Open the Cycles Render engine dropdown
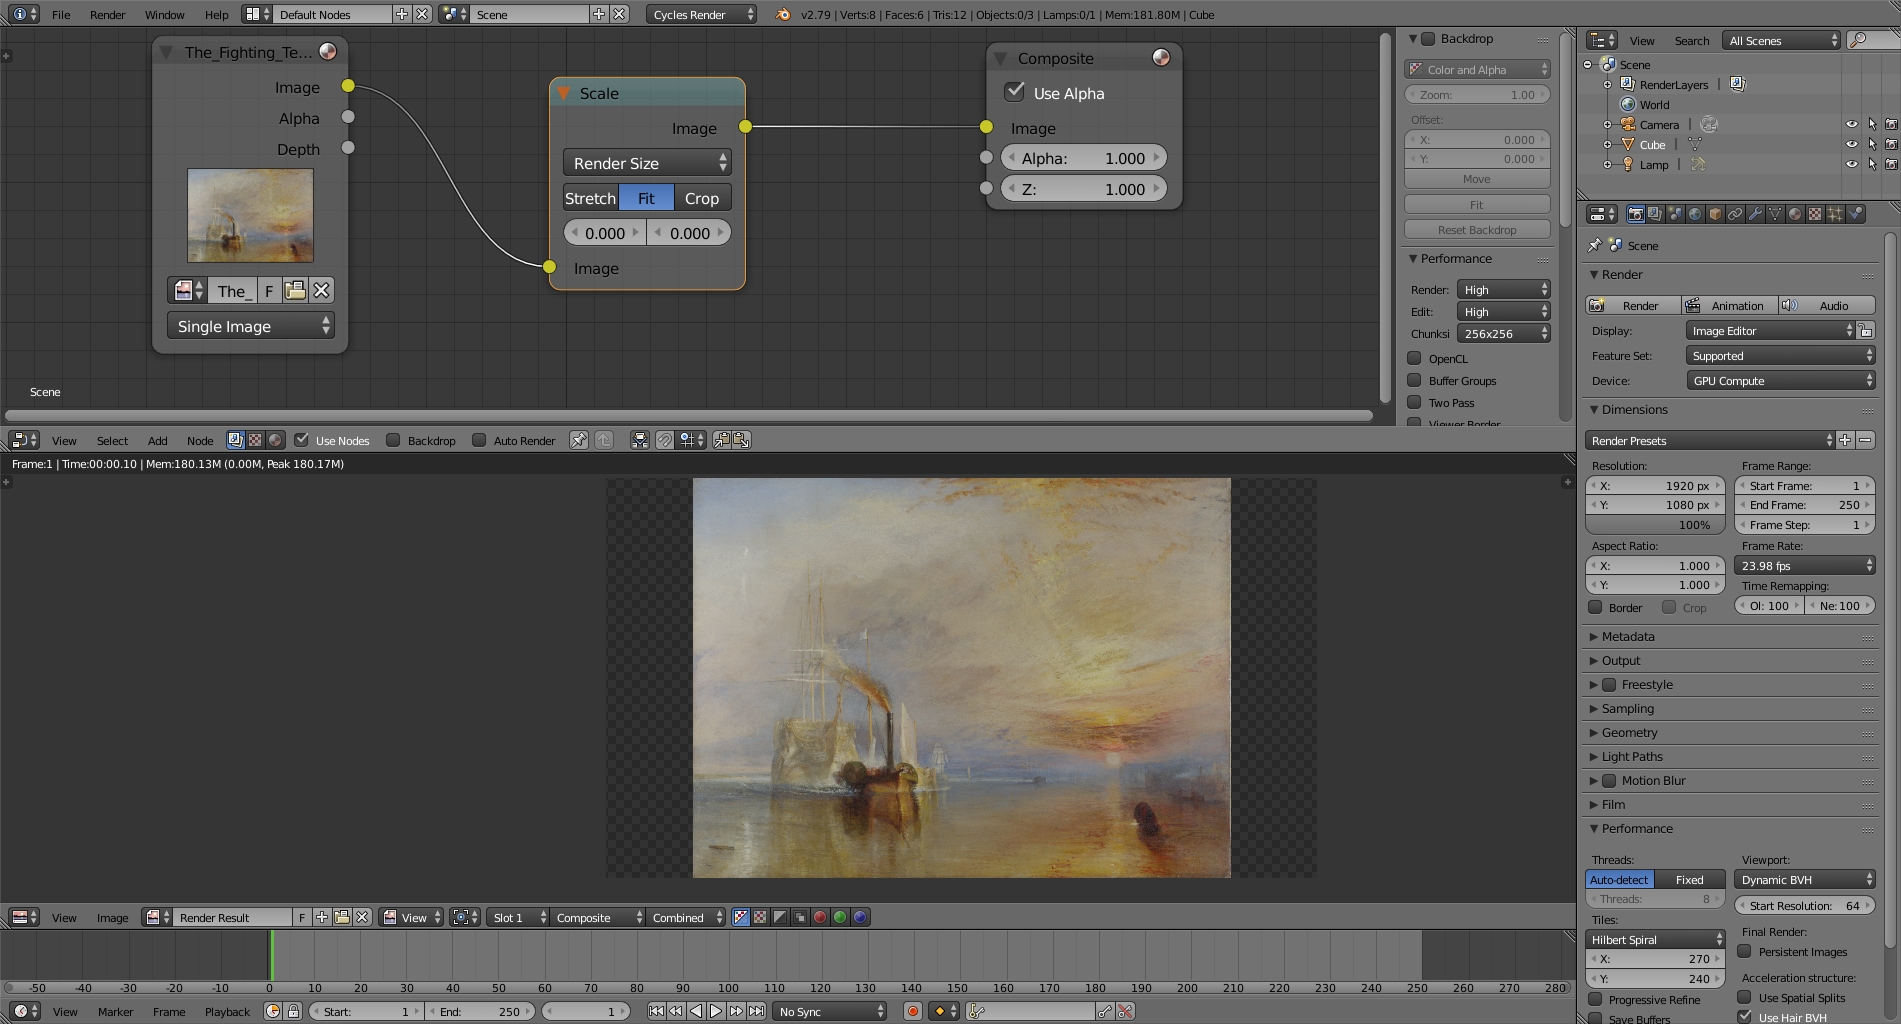The image size is (1901, 1024). (x=701, y=14)
